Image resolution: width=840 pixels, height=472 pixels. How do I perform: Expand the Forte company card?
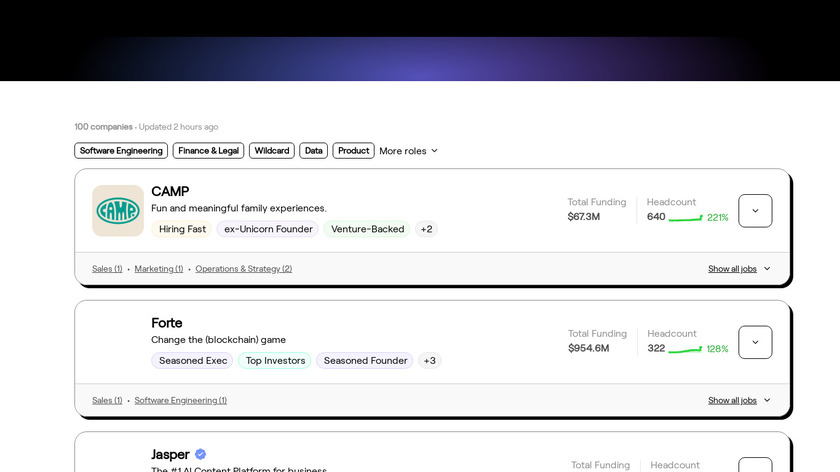point(755,342)
